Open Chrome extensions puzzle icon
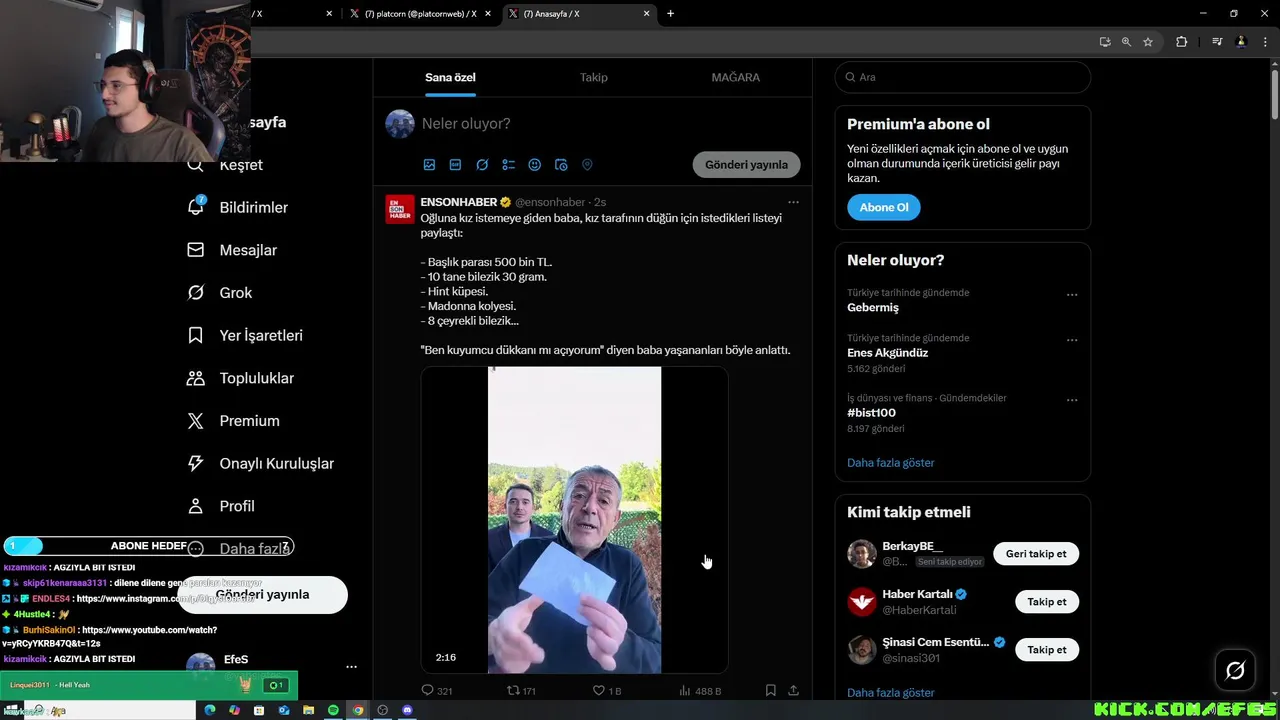The image size is (1280, 720). click(x=1181, y=42)
